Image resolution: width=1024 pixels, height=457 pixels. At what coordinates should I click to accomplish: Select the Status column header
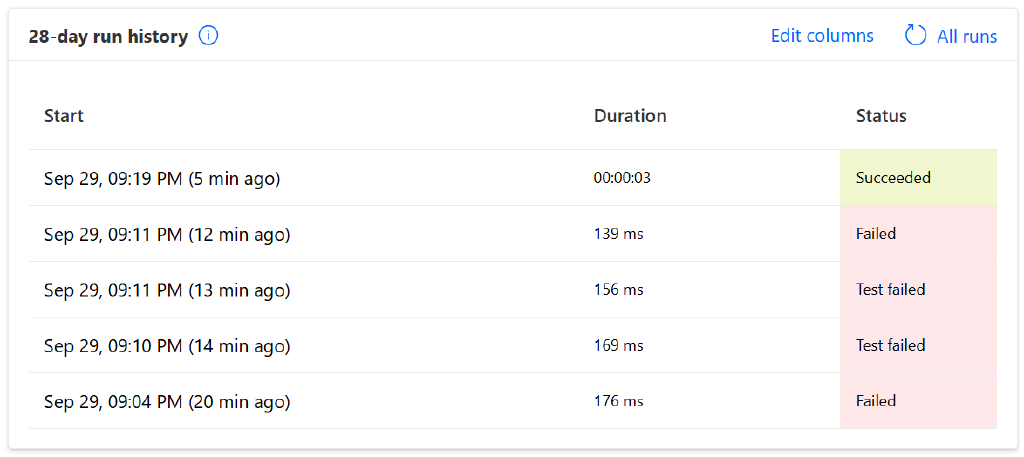click(881, 116)
